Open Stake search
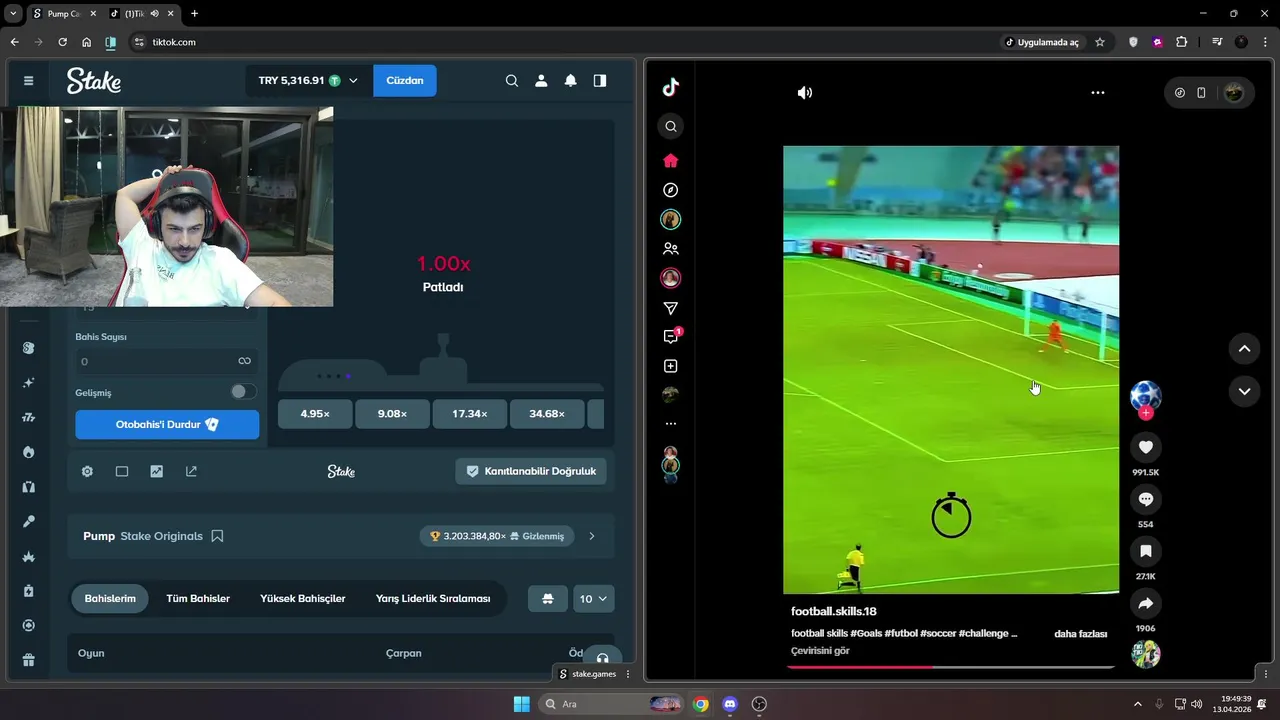 [512, 80]
